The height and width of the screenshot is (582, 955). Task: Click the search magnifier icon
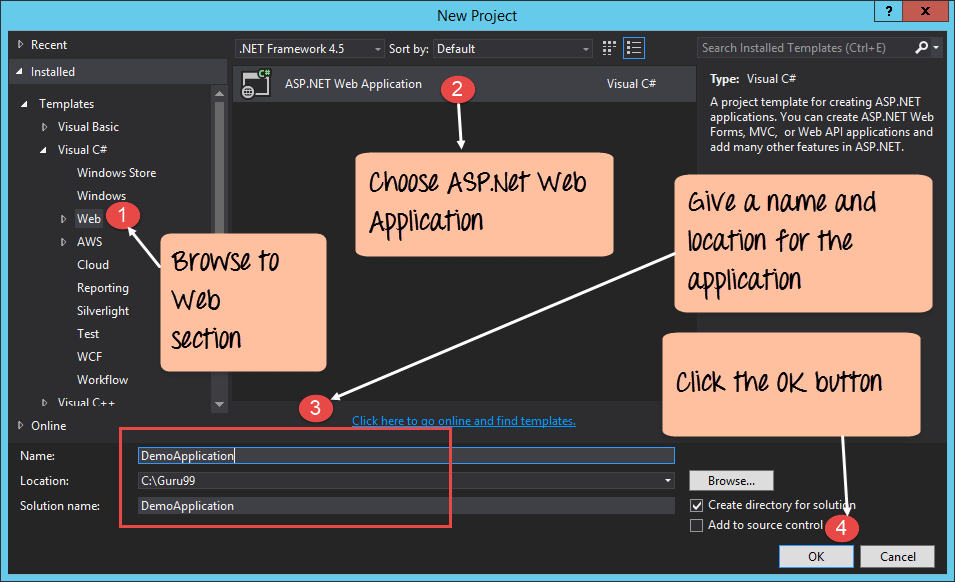pyautogui.click(x=921, y=47)
